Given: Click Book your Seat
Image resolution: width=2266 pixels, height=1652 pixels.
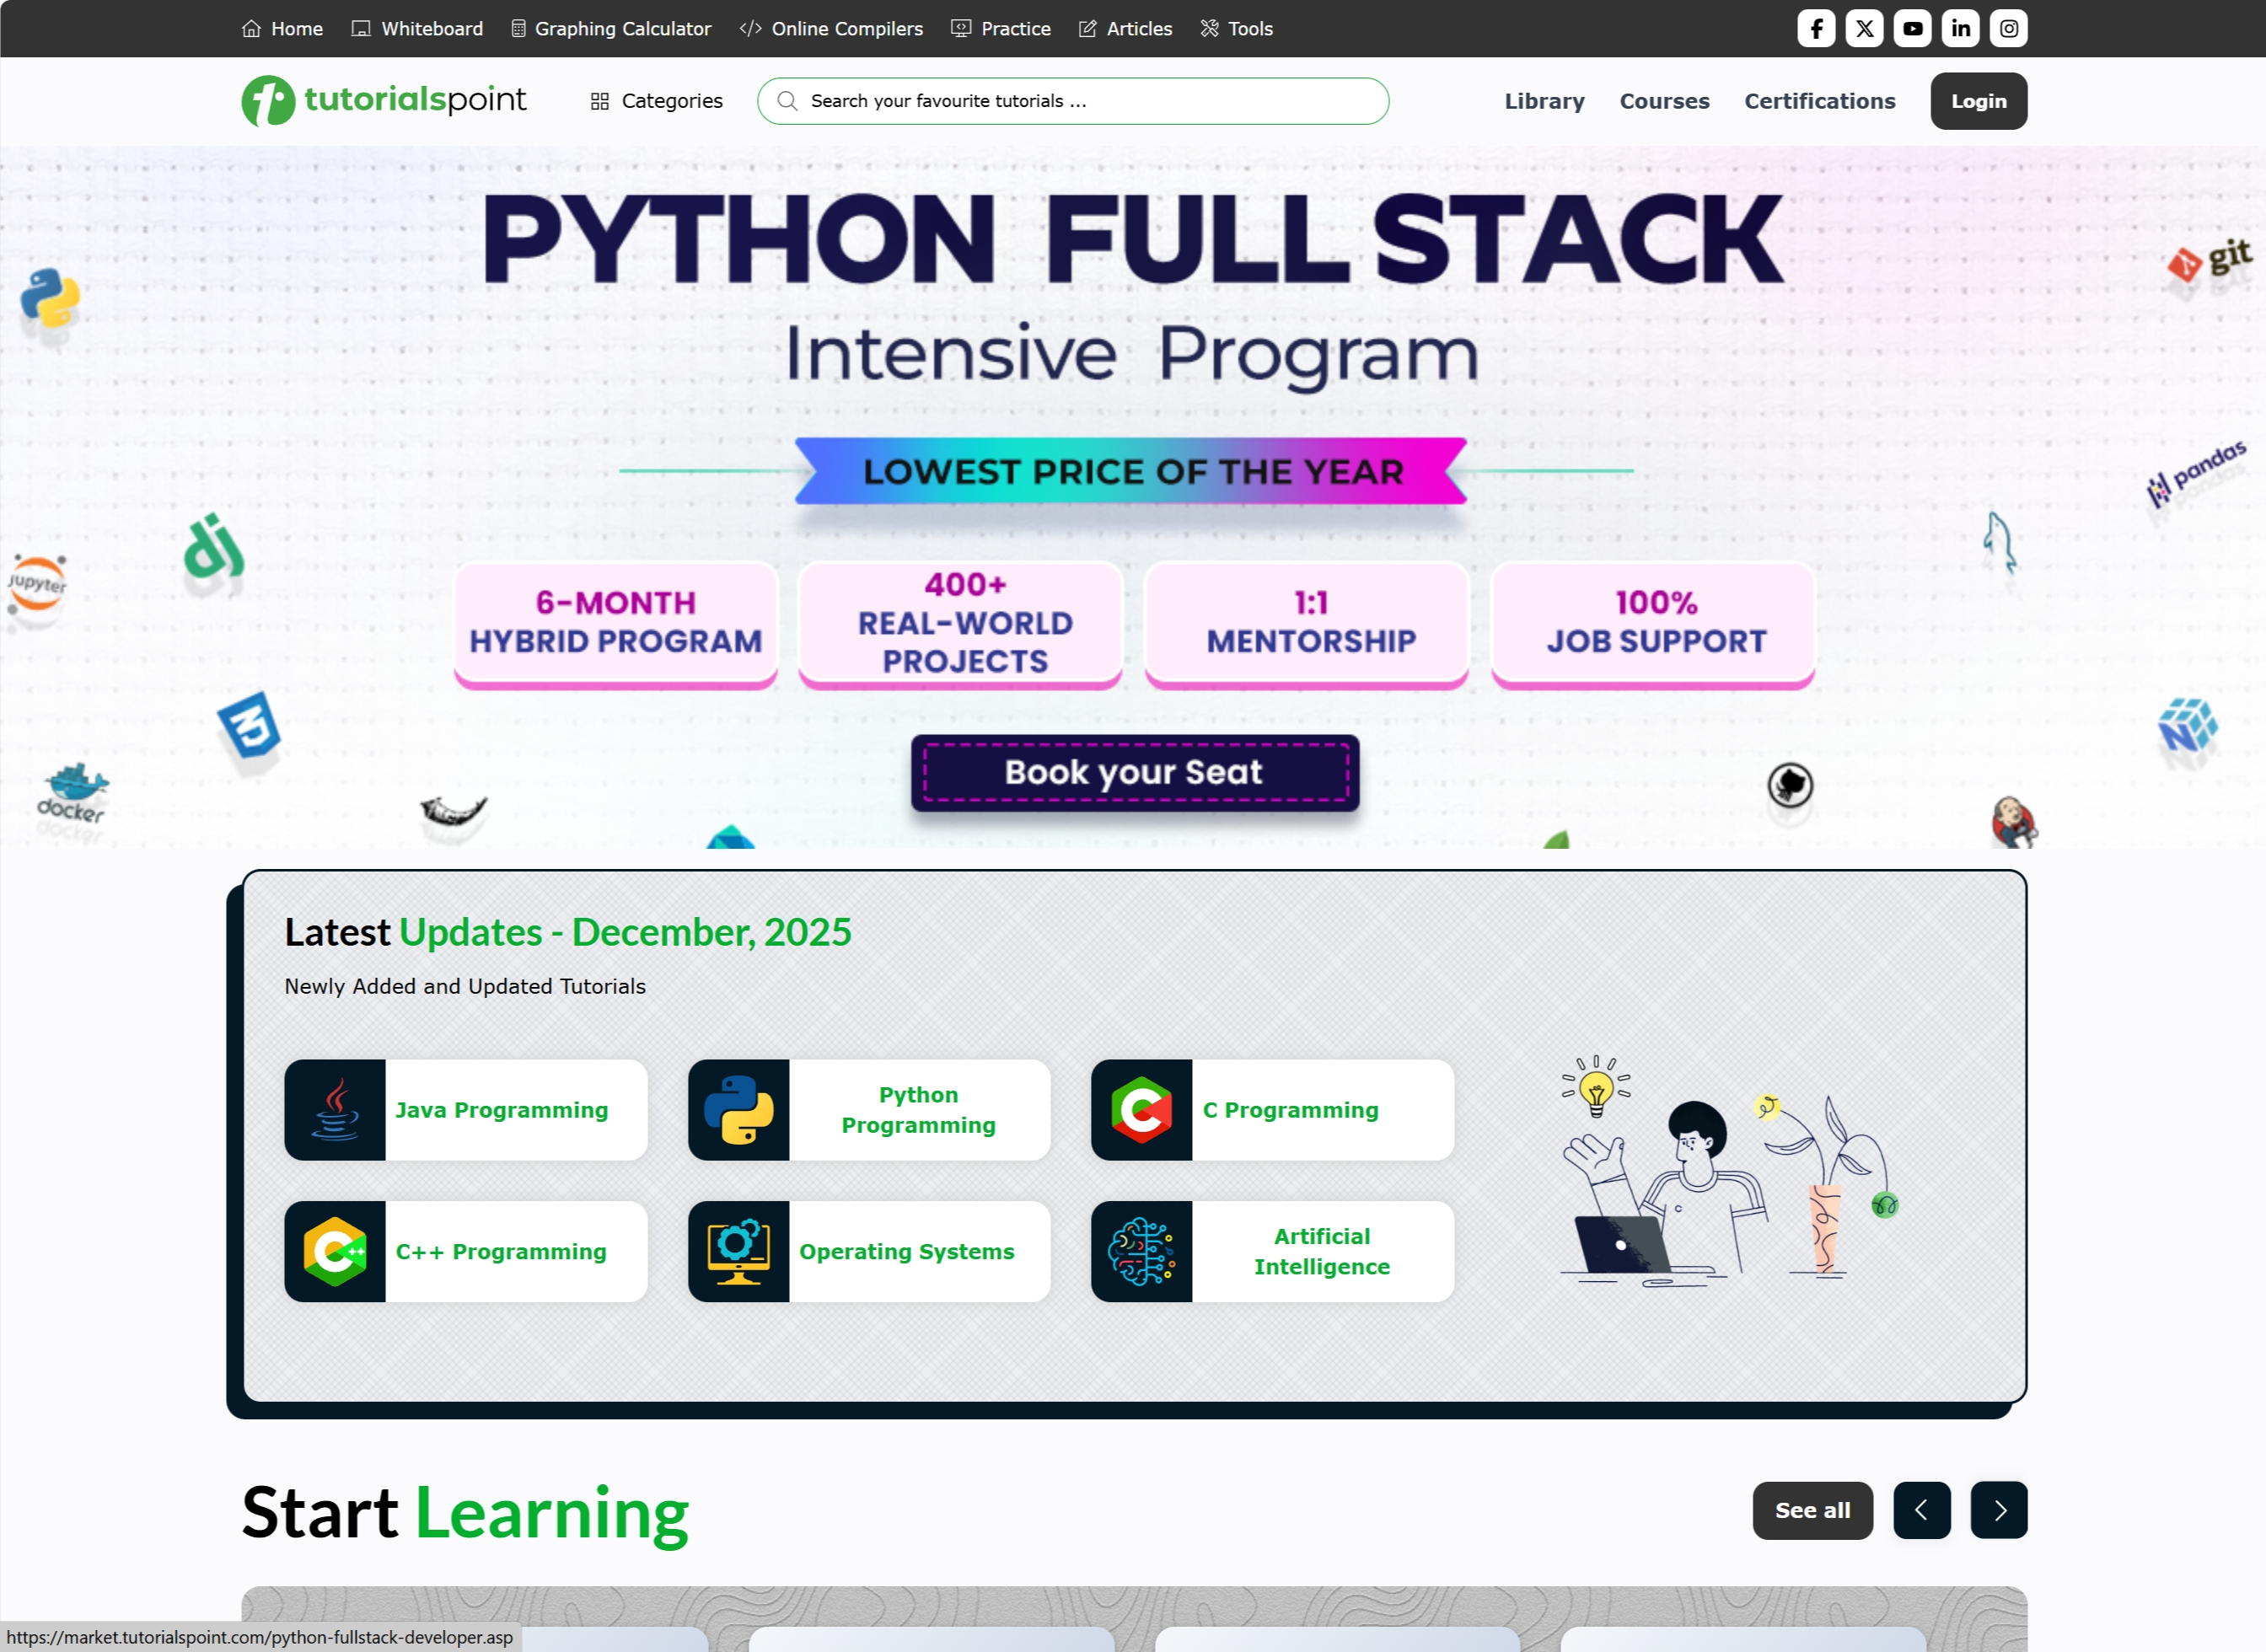Looking at the screenshot, I should click(1135, 772).
